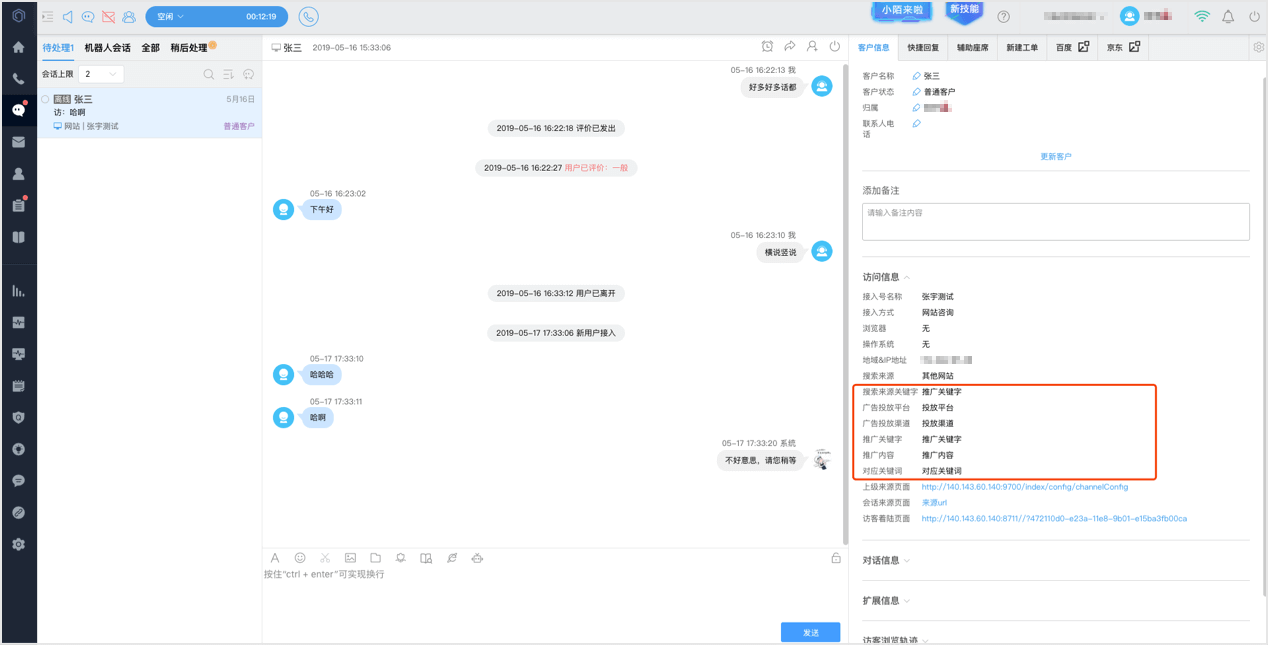Open the emoji picker in message toolbar
The width and height of the screenshot is (1268, 645).
[x=300, y=558]
